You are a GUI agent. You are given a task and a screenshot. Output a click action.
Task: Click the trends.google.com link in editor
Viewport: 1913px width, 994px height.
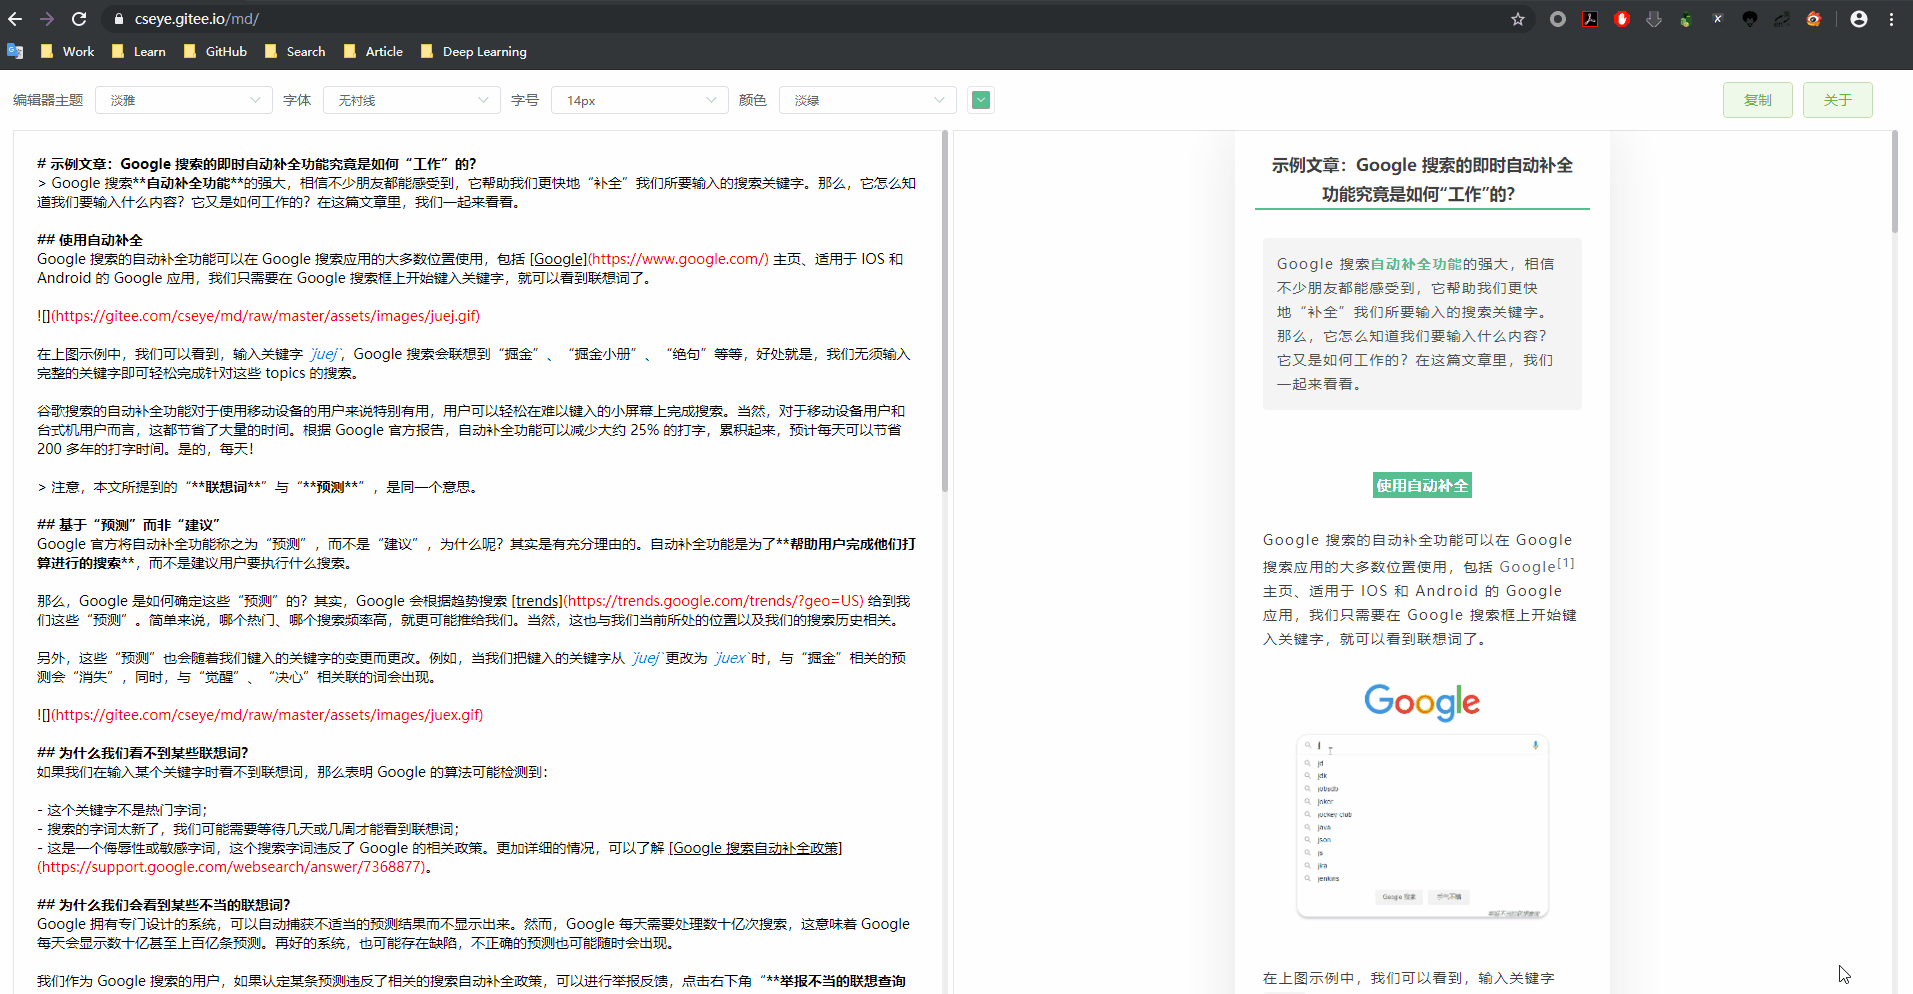pyautogui.click(x=713, y=601)
